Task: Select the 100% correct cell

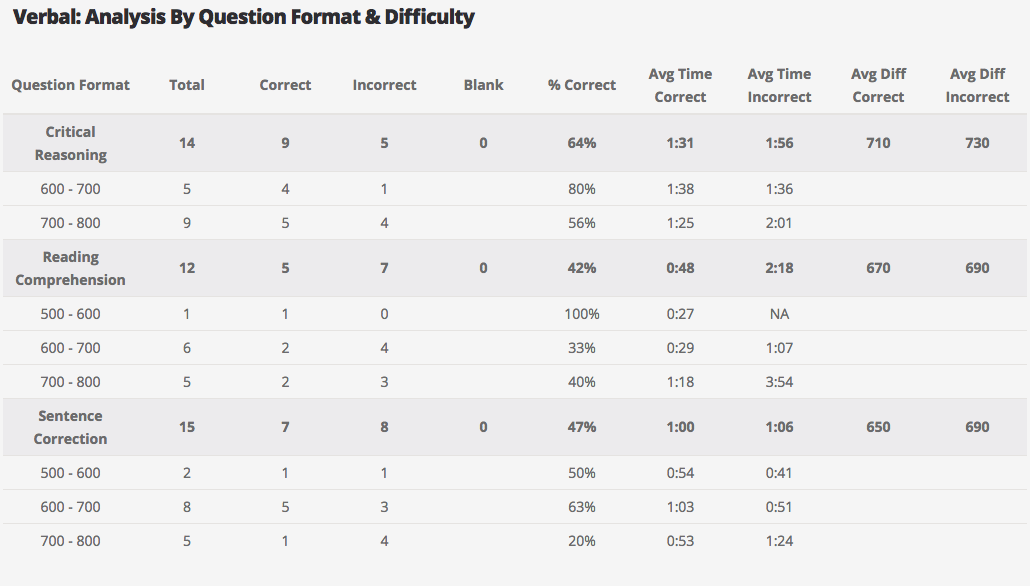Action: 582,314
